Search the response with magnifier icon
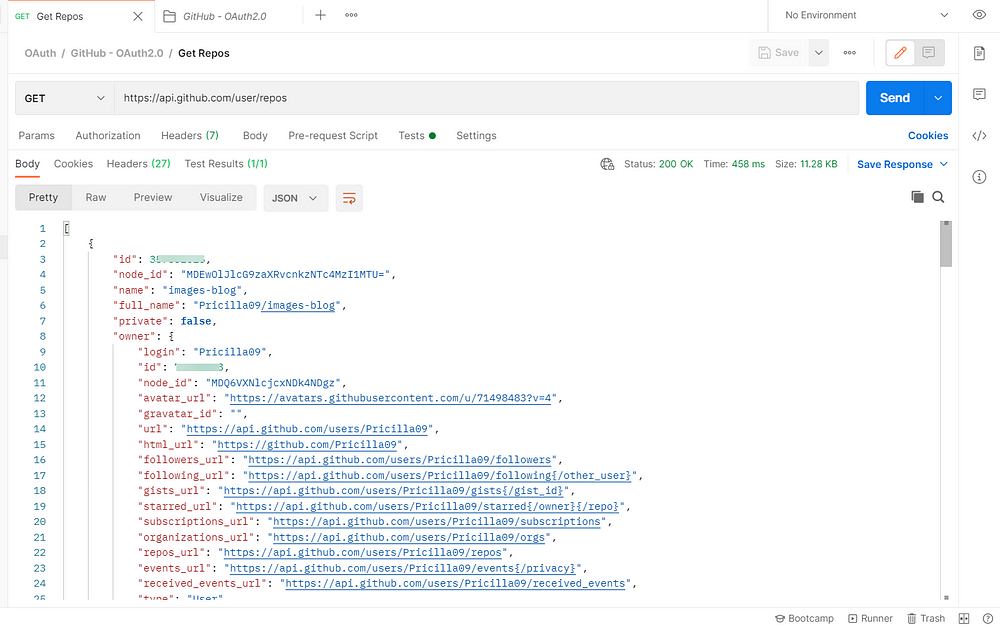 pos(938,197)
